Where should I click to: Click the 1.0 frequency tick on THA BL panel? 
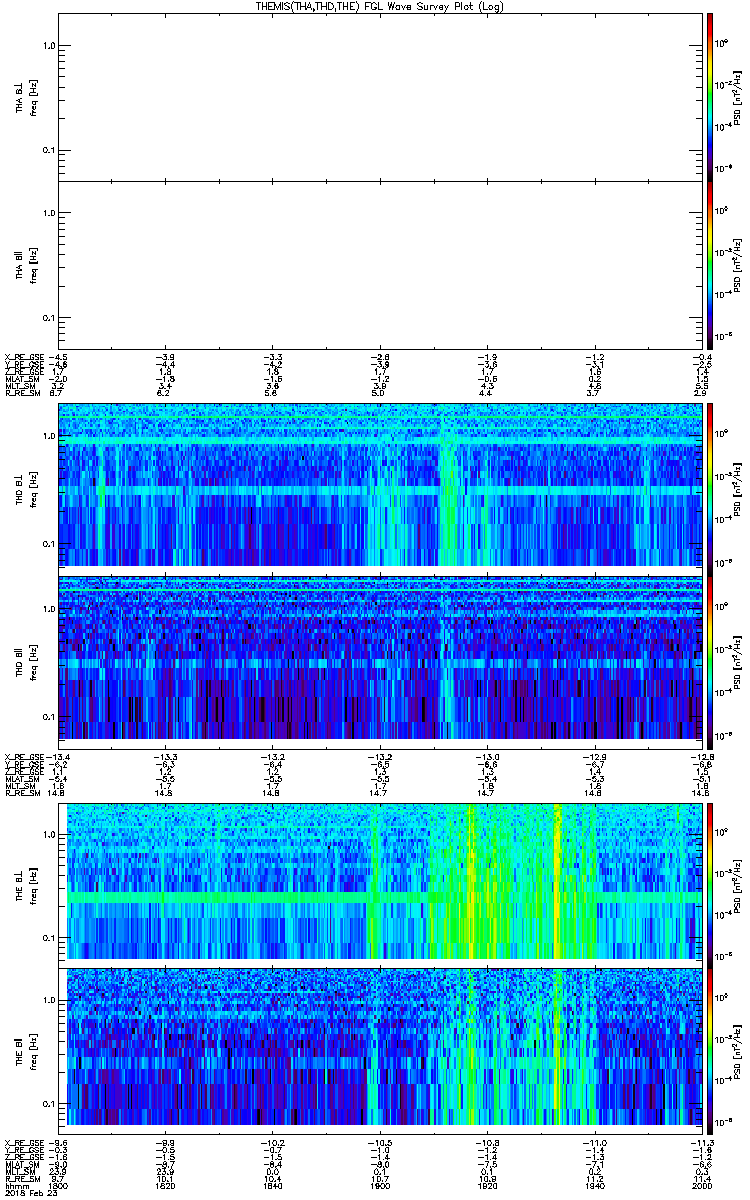pos(50,46)
